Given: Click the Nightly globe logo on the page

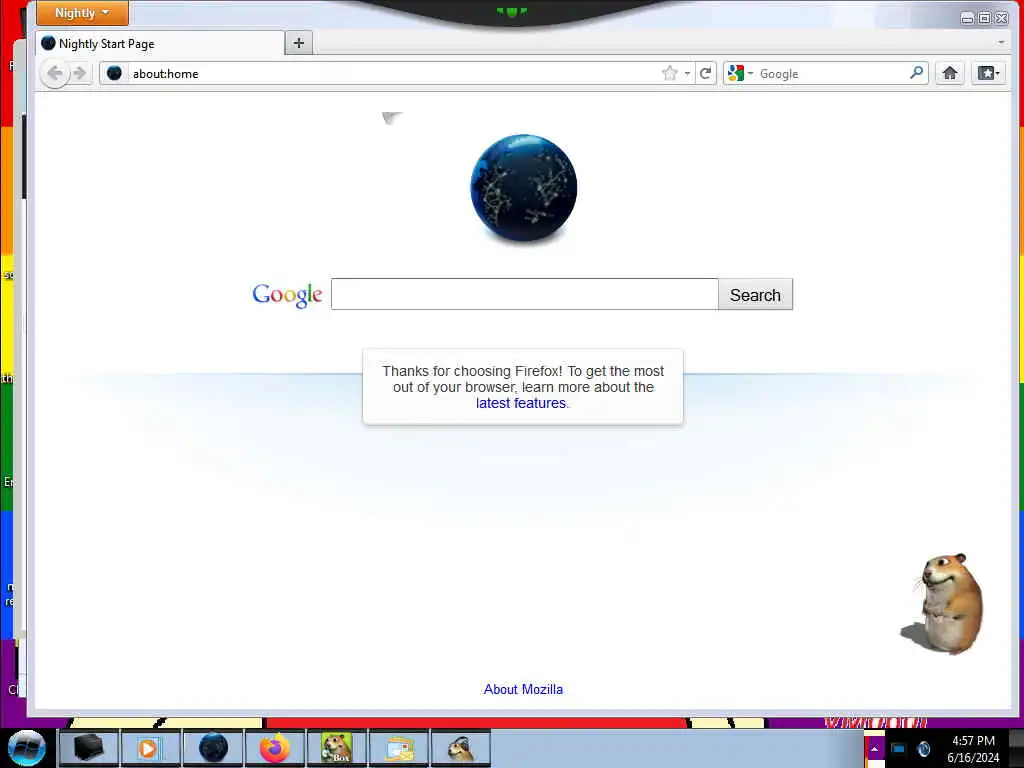Looking at the screenshot, I should click(523, 189).
